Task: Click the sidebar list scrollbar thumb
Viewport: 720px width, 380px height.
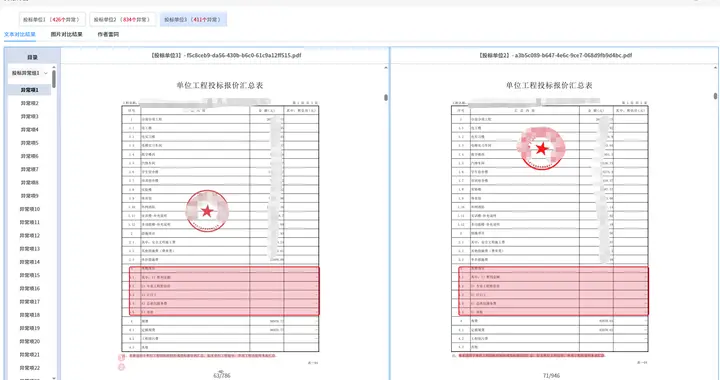Action: click(54, 79)
